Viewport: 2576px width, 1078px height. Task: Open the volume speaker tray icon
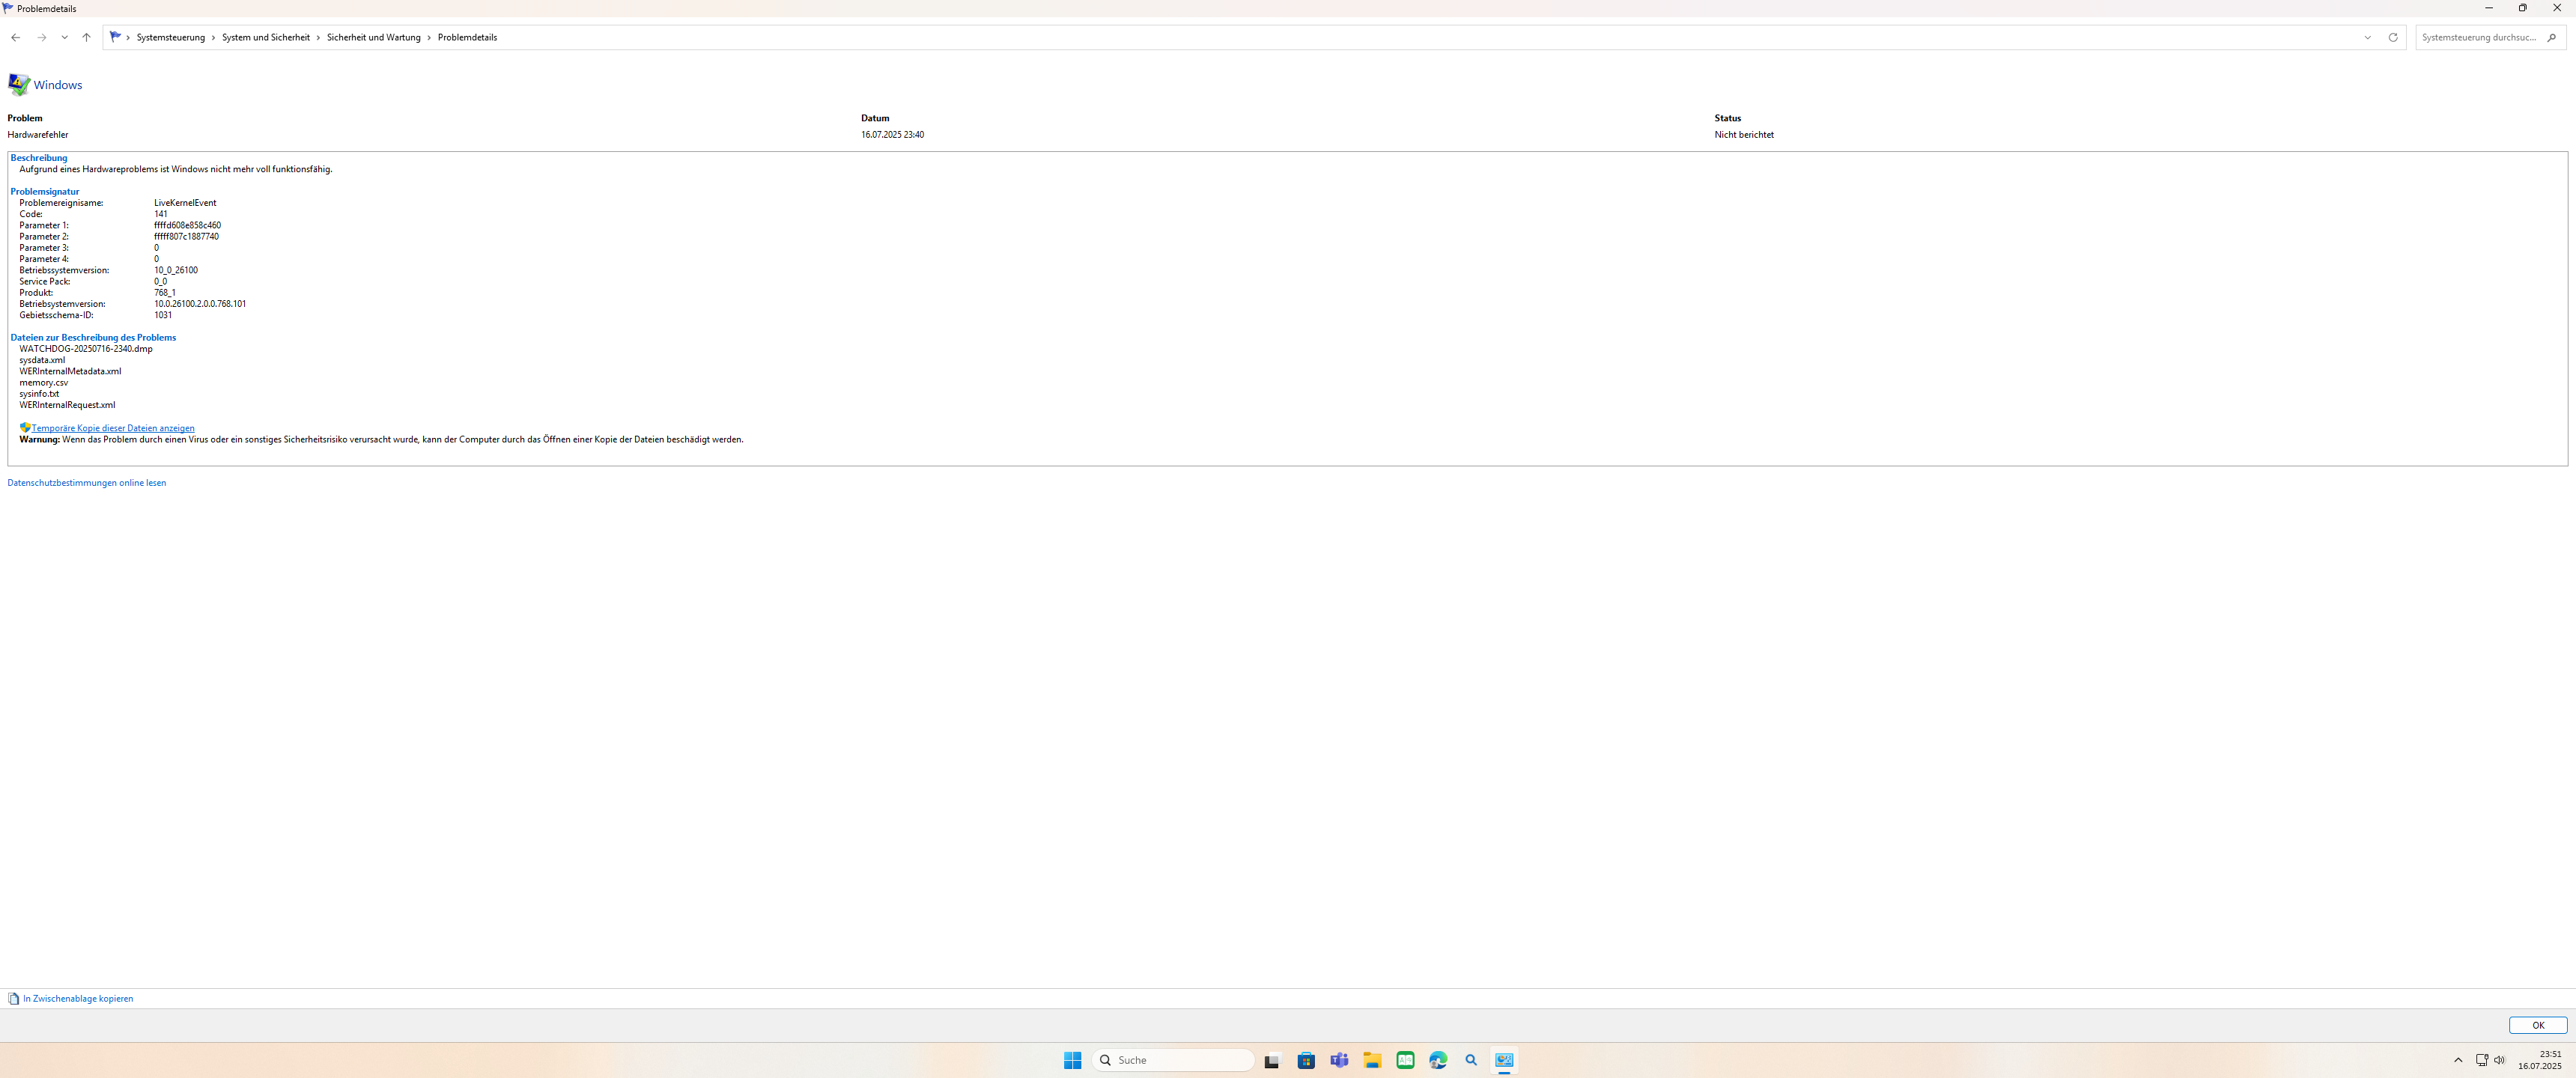click(x=2499, y=1060)
